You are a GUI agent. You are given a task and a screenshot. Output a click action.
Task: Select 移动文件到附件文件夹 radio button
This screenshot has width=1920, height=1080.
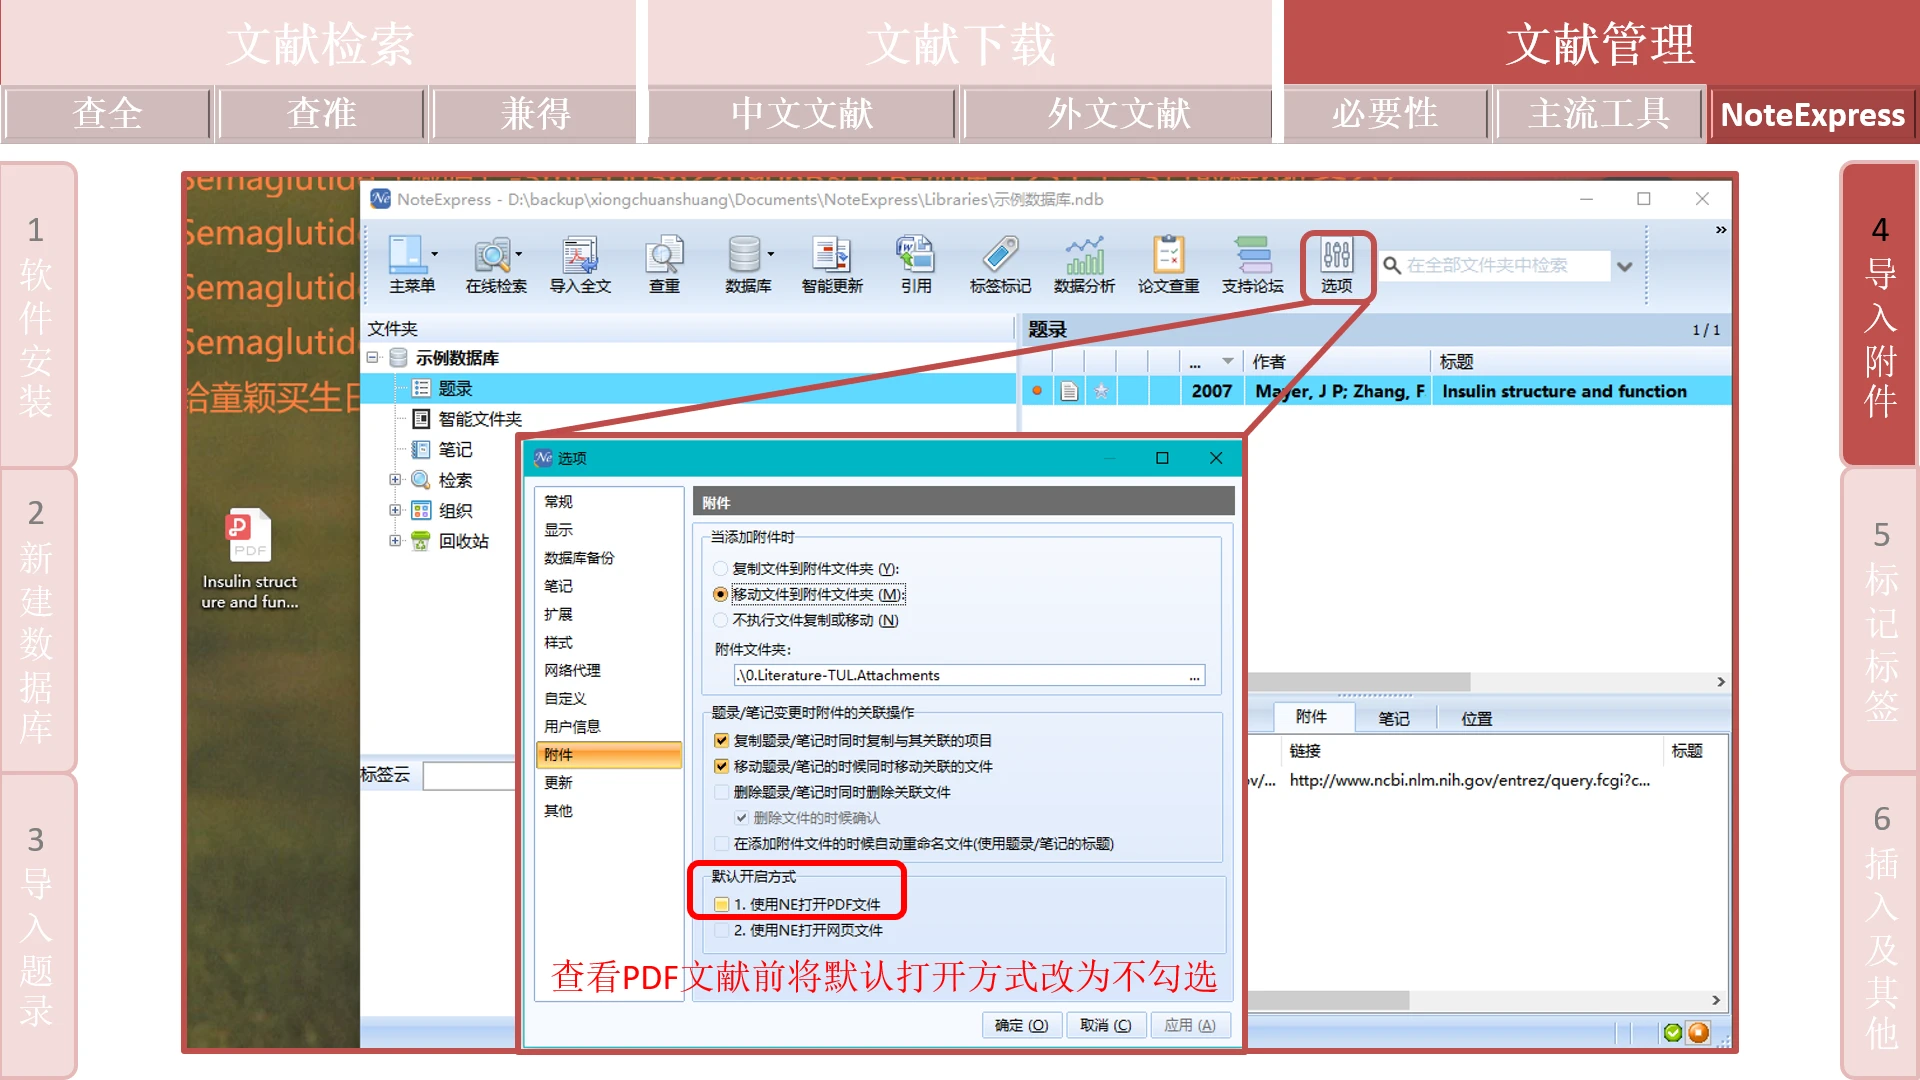[721, 593]
